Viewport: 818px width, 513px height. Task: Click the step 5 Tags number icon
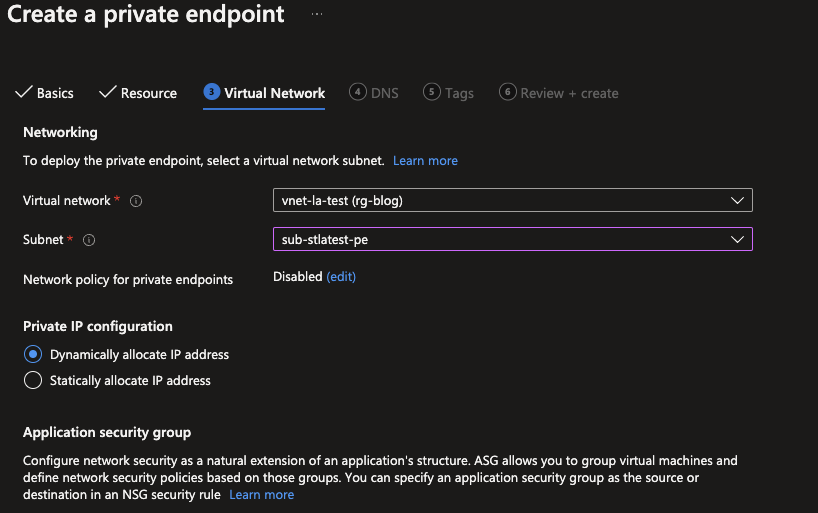click(432, 92)
